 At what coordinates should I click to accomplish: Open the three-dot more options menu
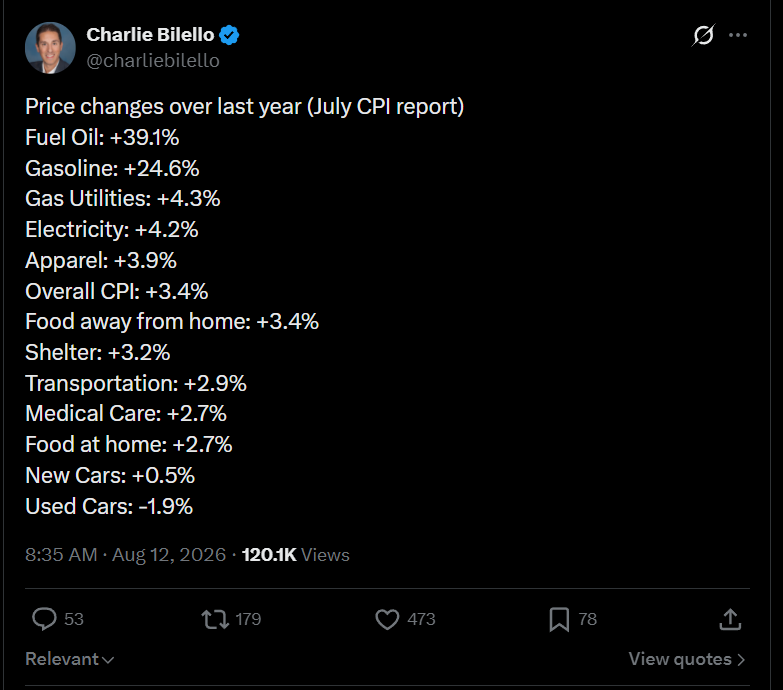point(738,35)
